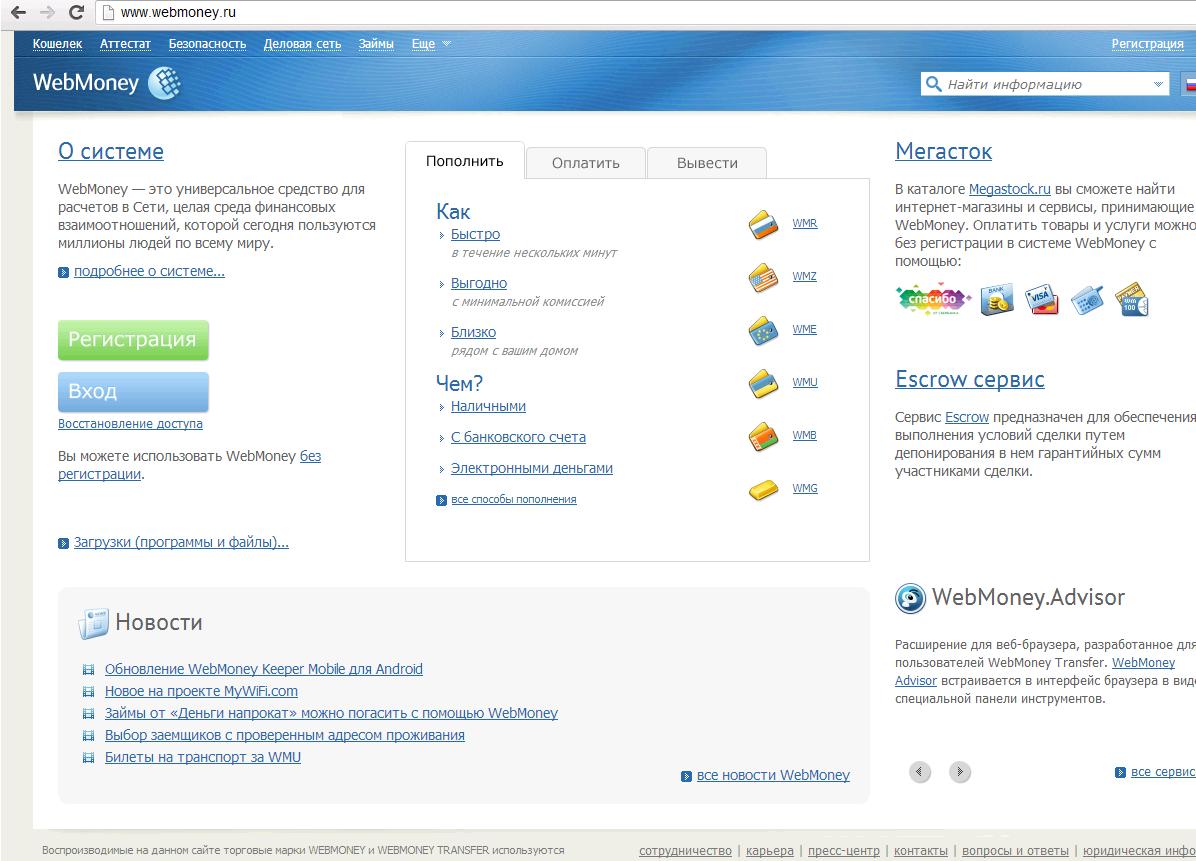Screen dimensions: 1196x861
Task: Reload the page with refresh icon
Action: 76,12
